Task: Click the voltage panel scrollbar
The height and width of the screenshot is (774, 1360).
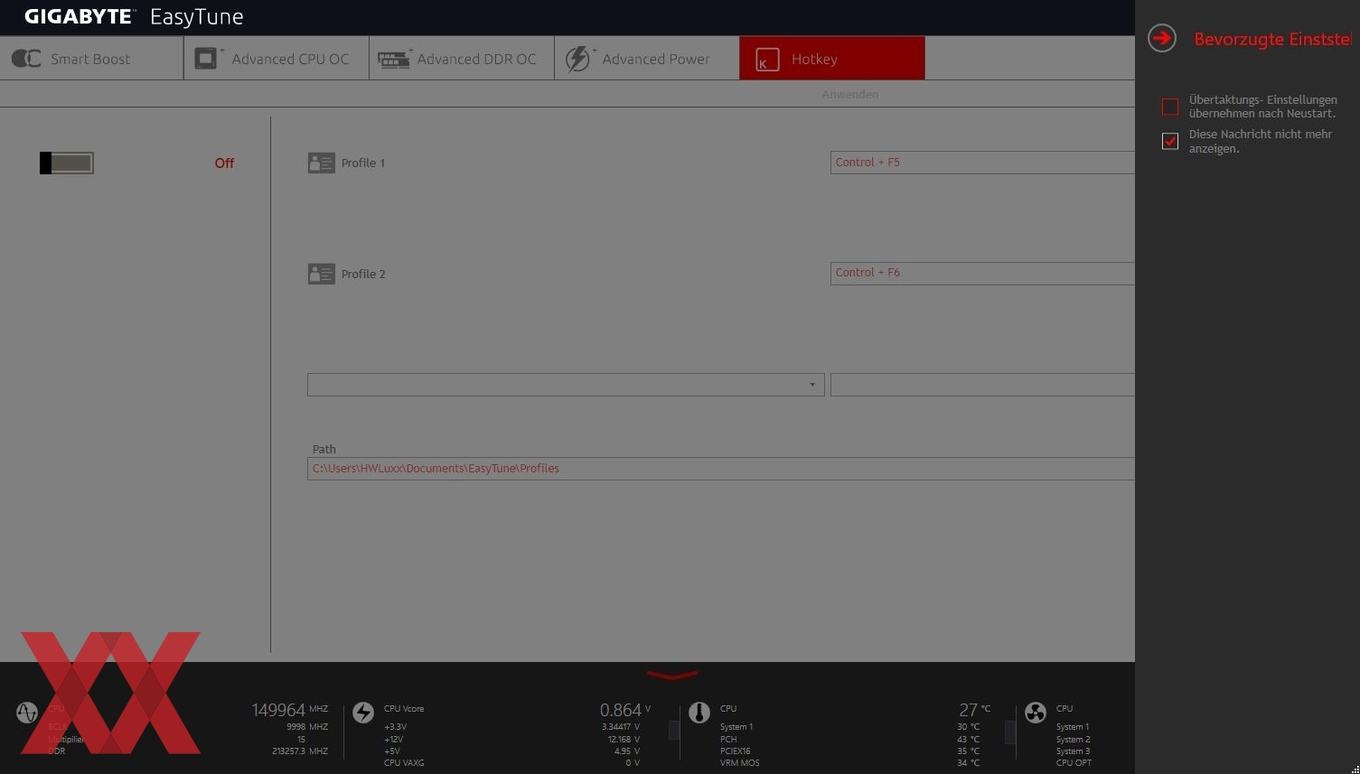Action: [674, 731]
